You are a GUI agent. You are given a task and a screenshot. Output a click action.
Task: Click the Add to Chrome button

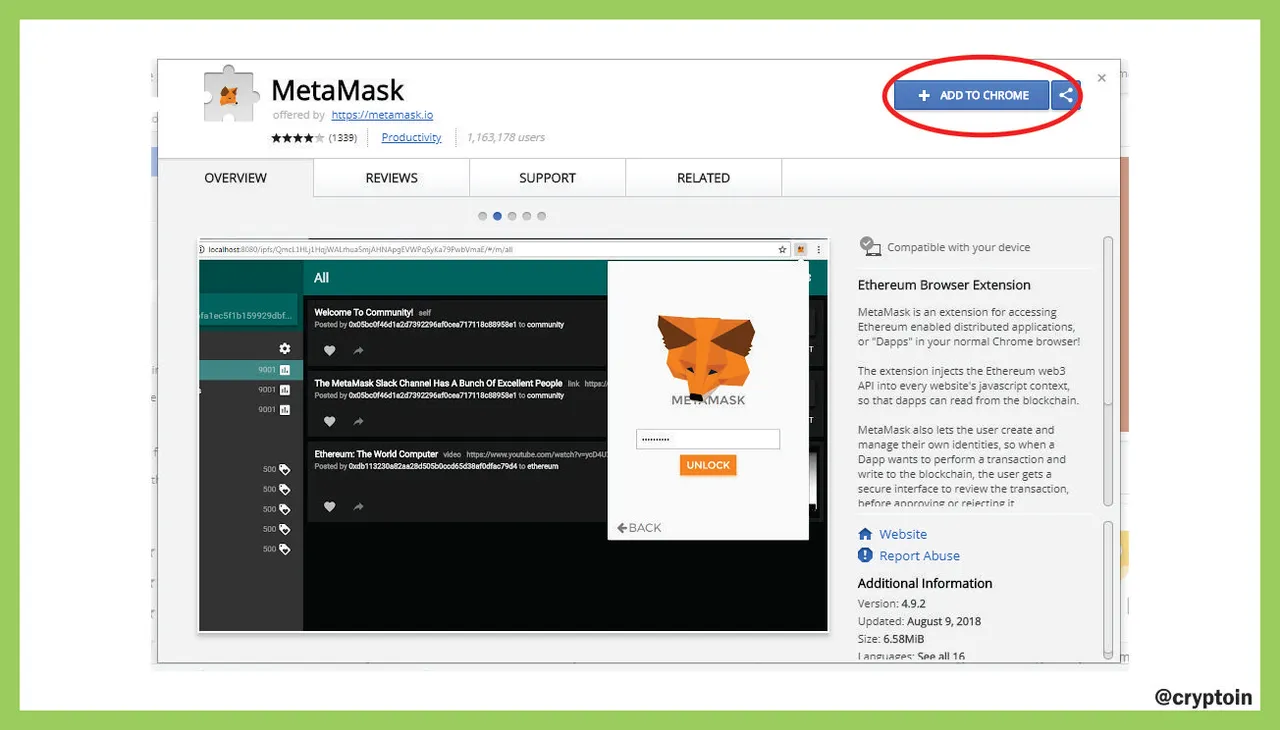(x=971, y=95)
